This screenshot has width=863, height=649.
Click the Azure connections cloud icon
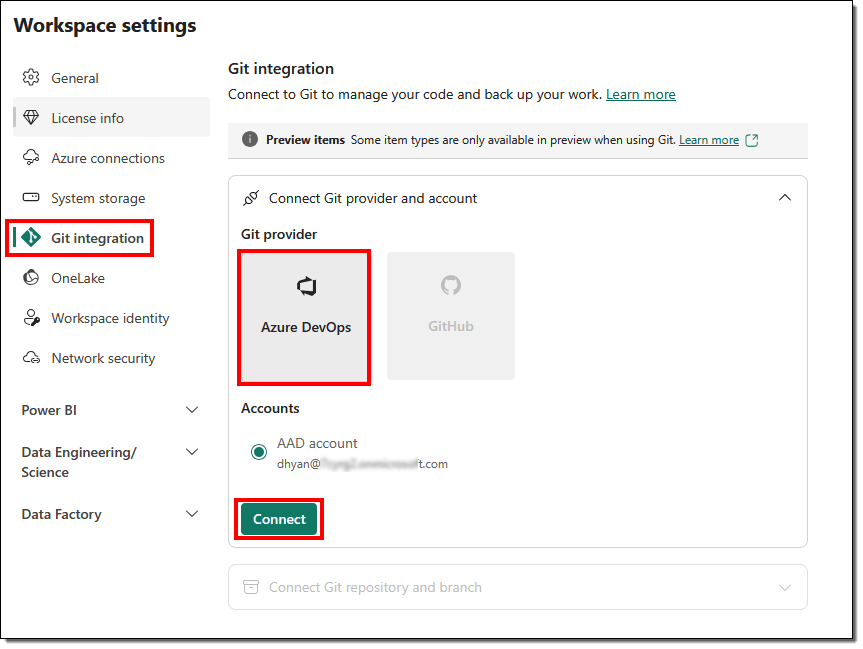tap(31, 158)
